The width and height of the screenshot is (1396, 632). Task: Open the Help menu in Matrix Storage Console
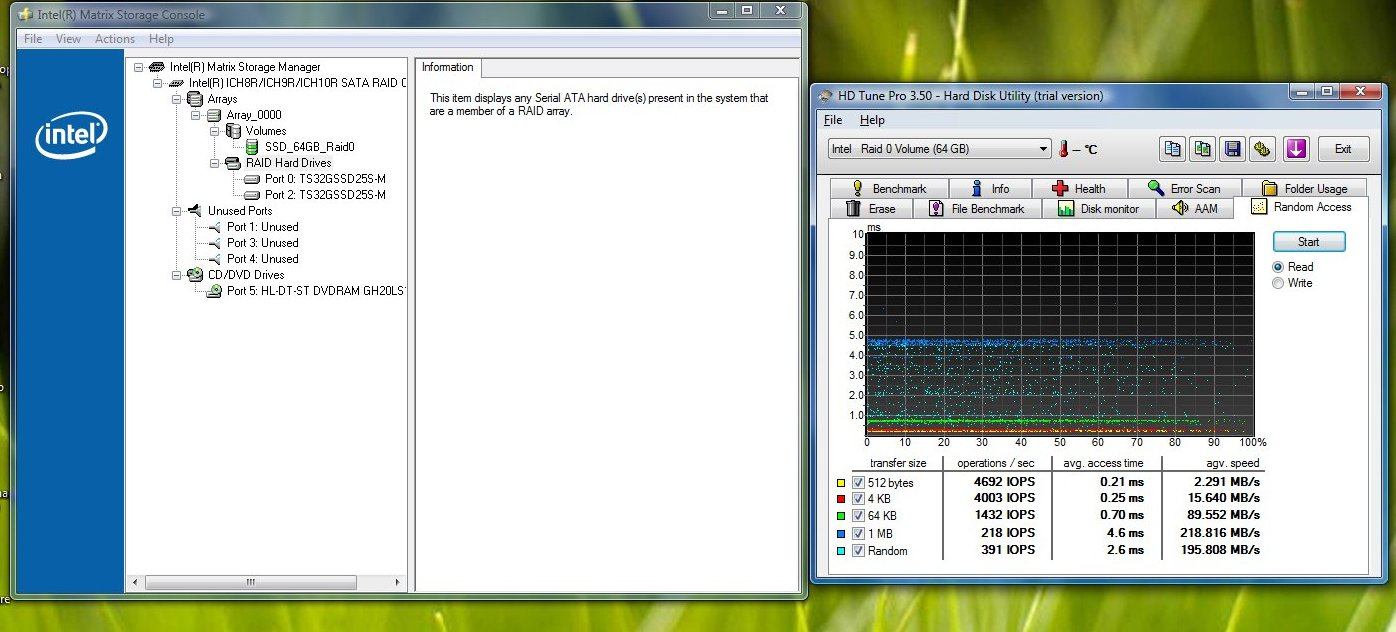161,39
